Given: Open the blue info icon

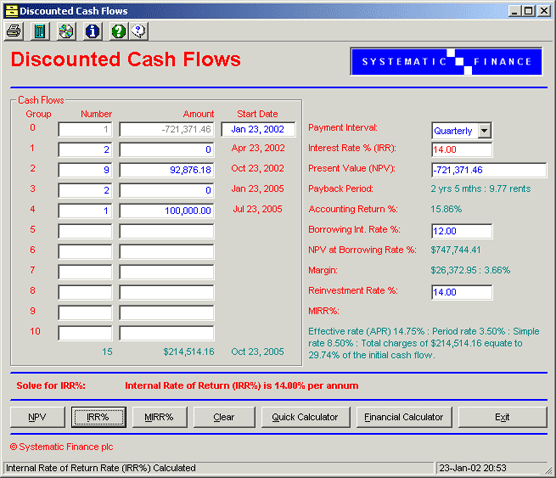Looking at the screenshot, I should click(x=92, y=31).
